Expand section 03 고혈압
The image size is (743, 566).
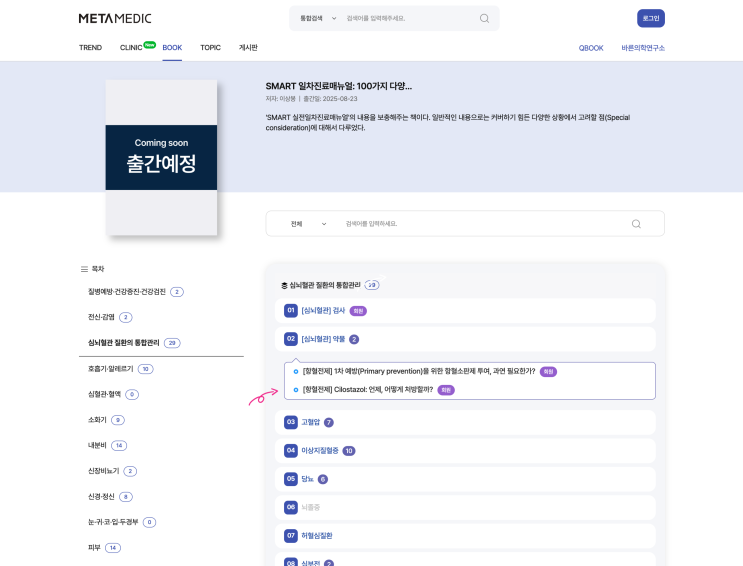465,422
